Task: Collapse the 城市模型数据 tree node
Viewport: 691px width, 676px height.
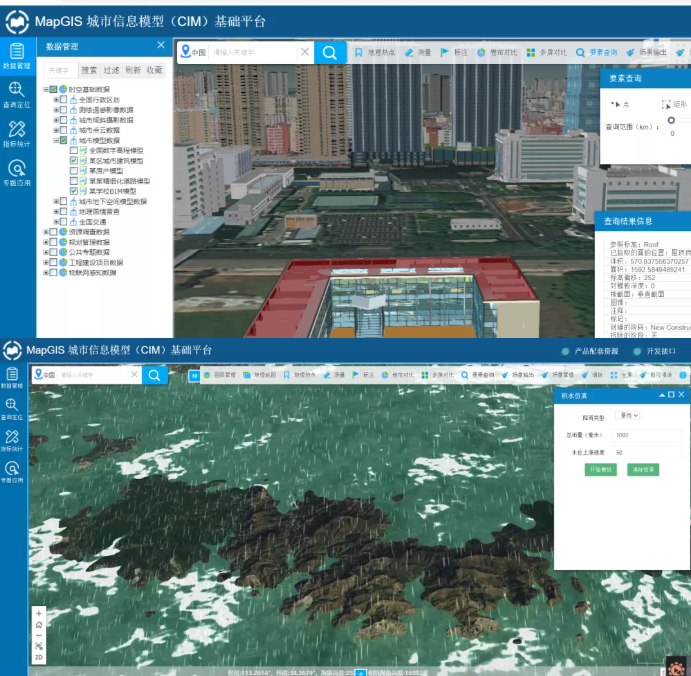Action: 56,140
